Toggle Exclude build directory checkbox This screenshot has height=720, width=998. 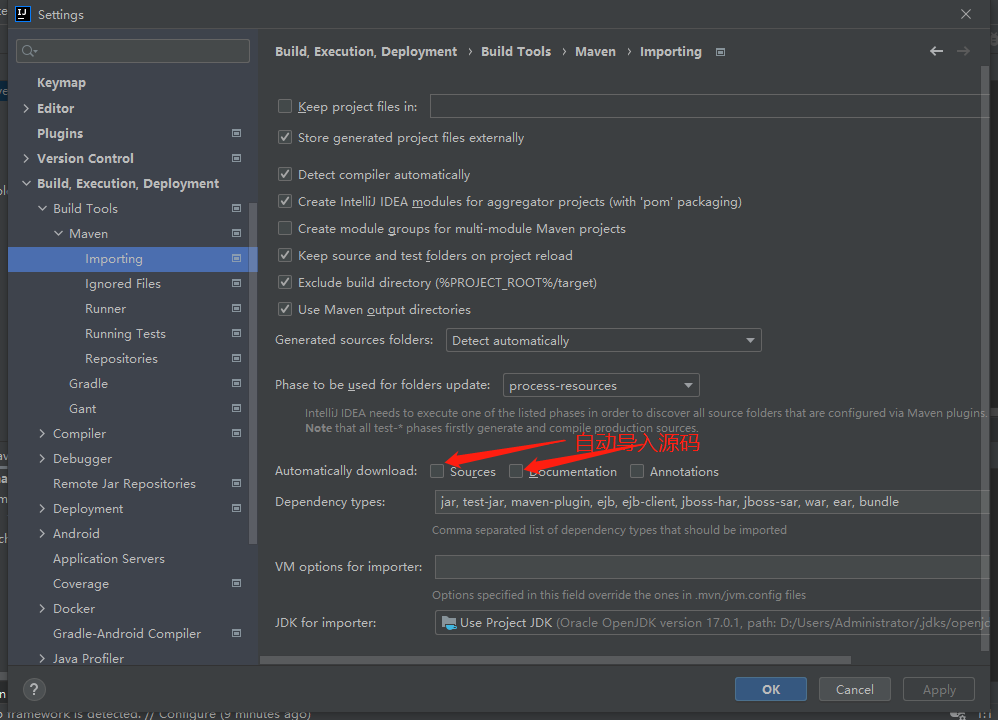tap(285, 282)
